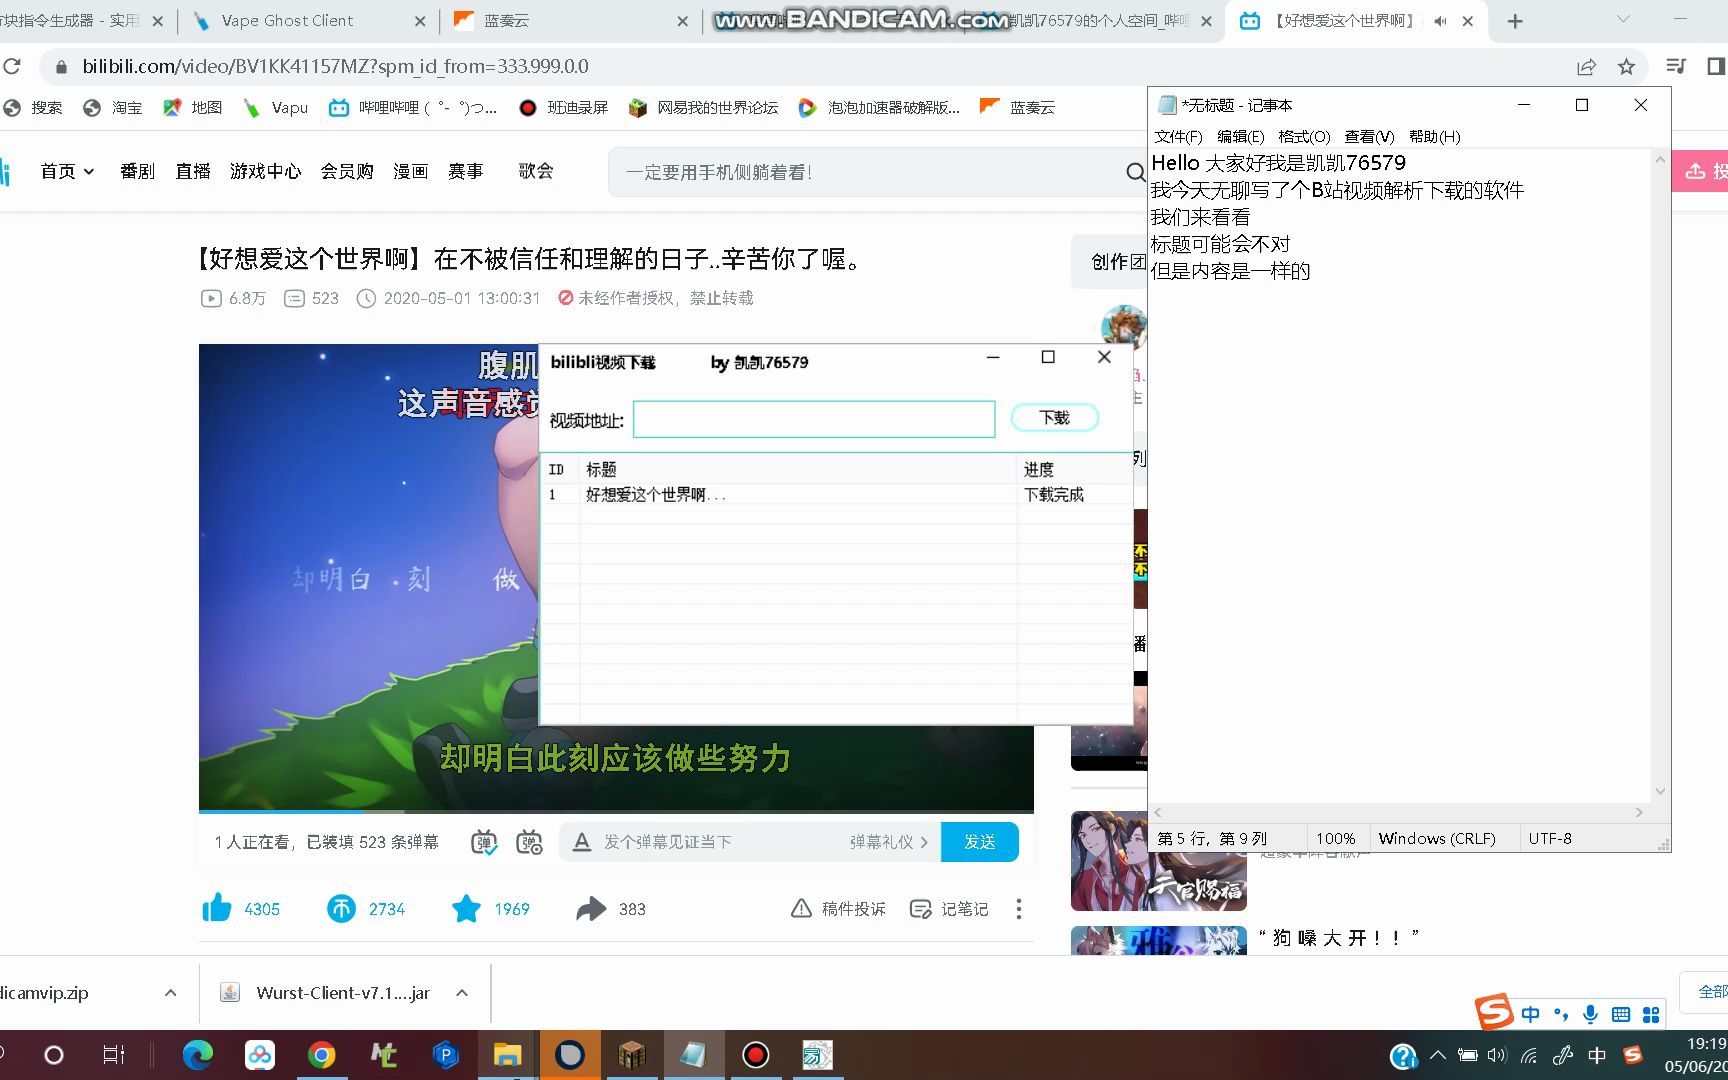Click the system tray volume icon

point(1496,1055)
